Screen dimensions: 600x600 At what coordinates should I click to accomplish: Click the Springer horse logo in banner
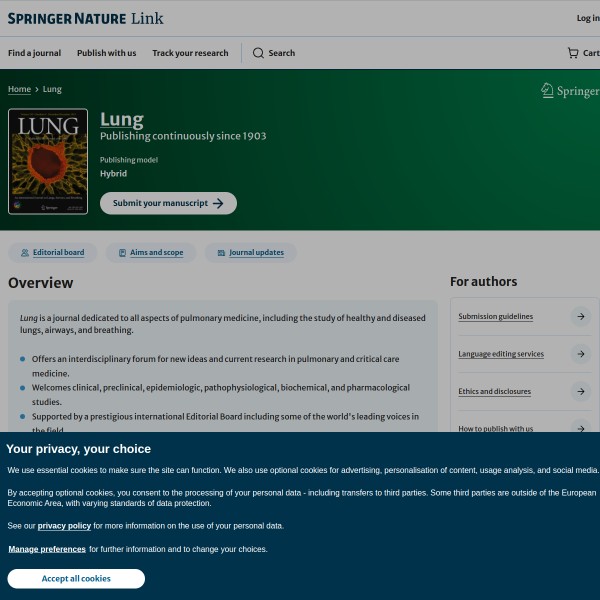tap(547, 91)
